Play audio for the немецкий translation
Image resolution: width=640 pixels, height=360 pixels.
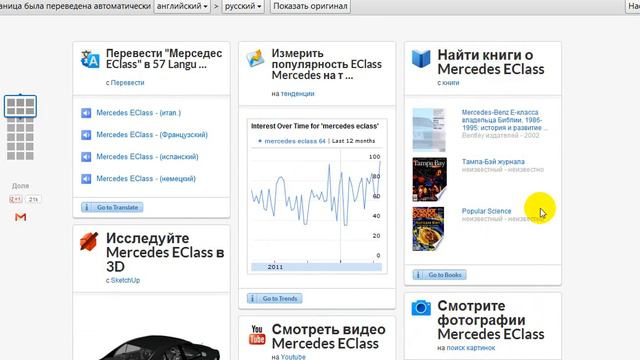pos(86,179)
